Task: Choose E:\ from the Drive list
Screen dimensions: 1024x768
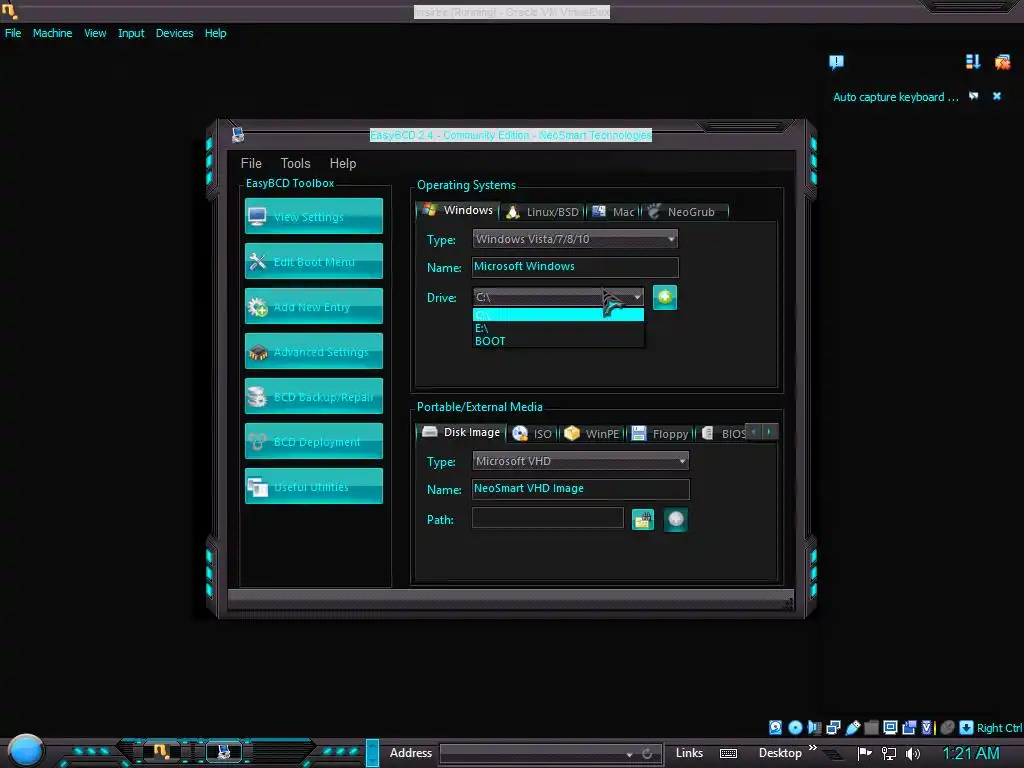Action: [558, 328]
